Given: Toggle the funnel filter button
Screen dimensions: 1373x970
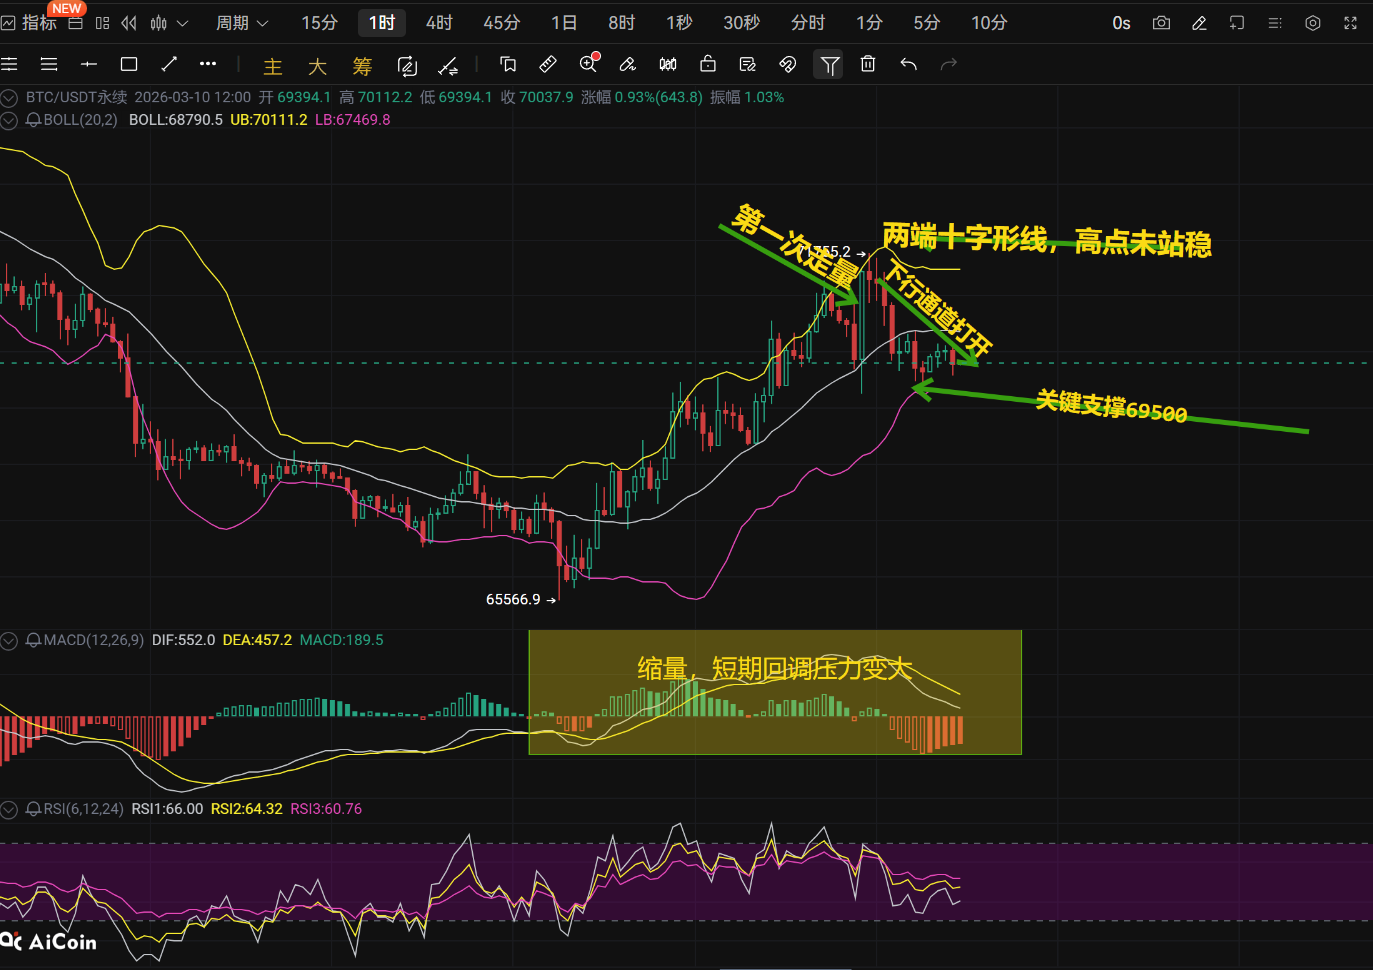Looking at the screenshot, I should (x=829, y=65).
